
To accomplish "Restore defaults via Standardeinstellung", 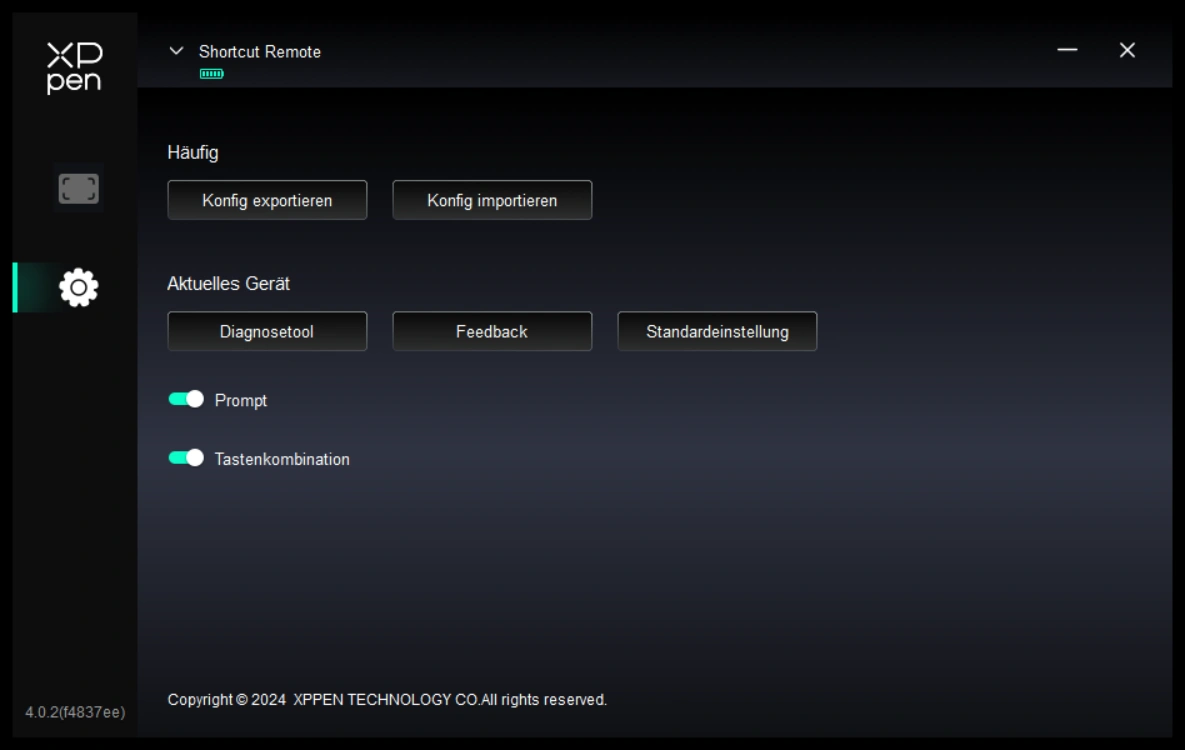I will click(717, 331).
